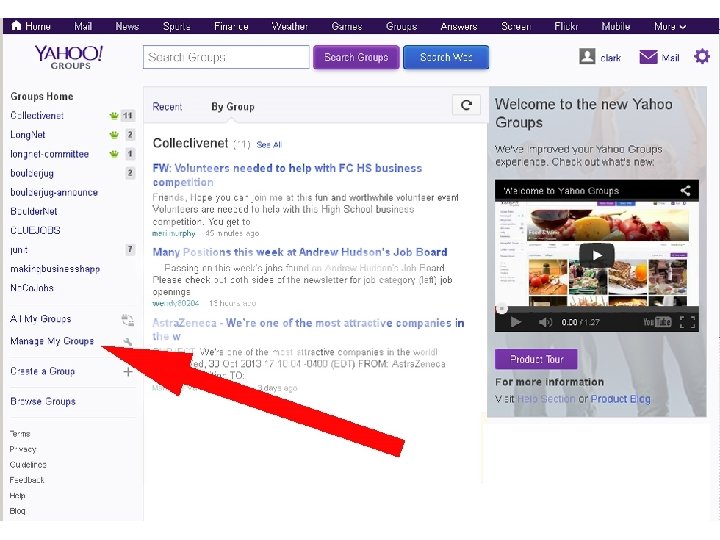The width and height of the screenshot is (720, 540).
Task: Click the wrench icon beside Manage My Groups
Action: [x=128, y=342]
